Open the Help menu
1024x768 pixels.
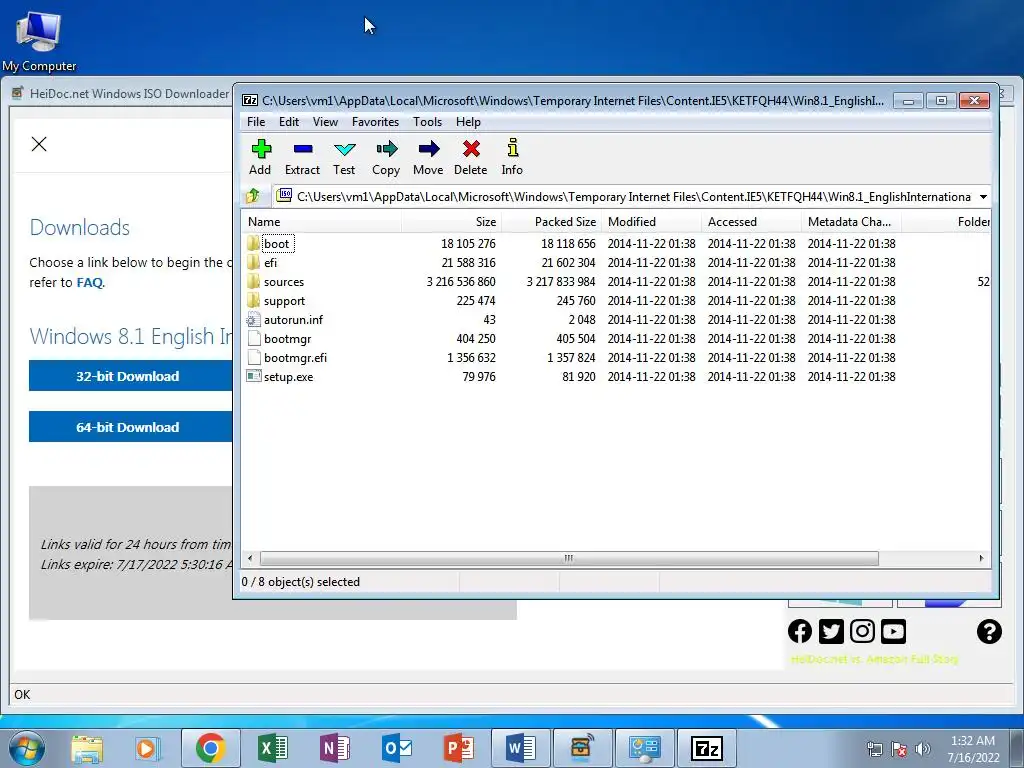(468, 121)
